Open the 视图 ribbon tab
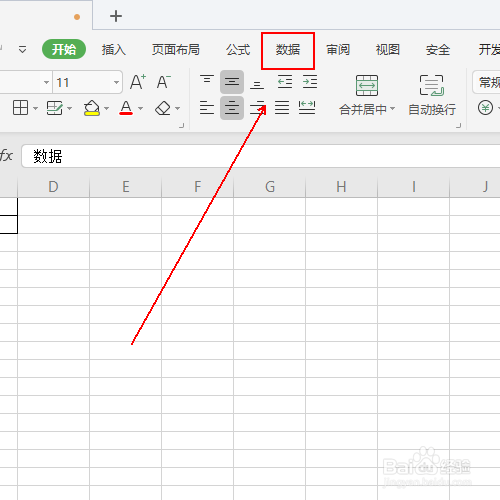Viewport: 500px width, 500px height. pos(388,50)
